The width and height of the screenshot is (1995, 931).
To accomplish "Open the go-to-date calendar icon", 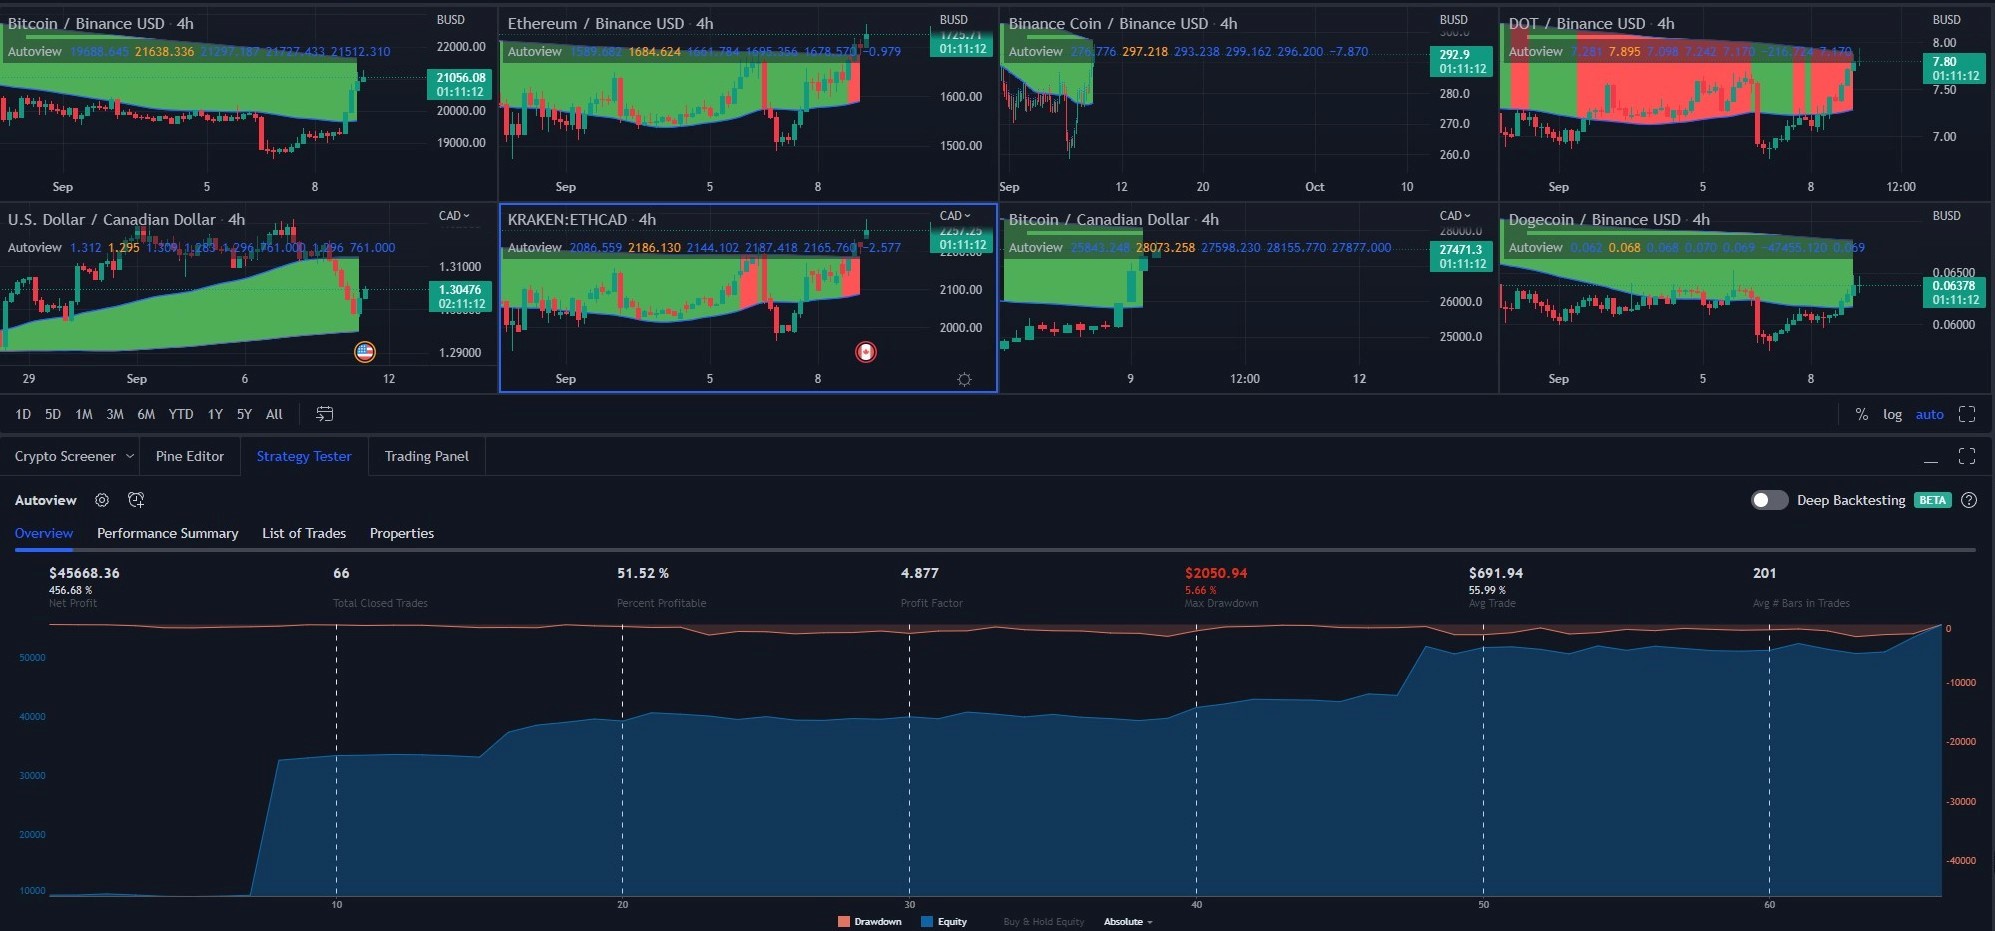I will 324,413.
